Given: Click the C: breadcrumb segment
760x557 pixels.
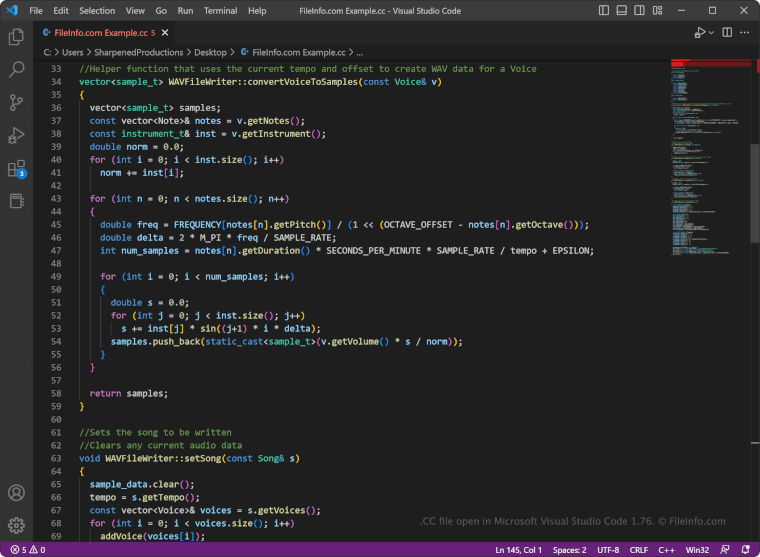Looking at the screenshot, I should point(47,52).
